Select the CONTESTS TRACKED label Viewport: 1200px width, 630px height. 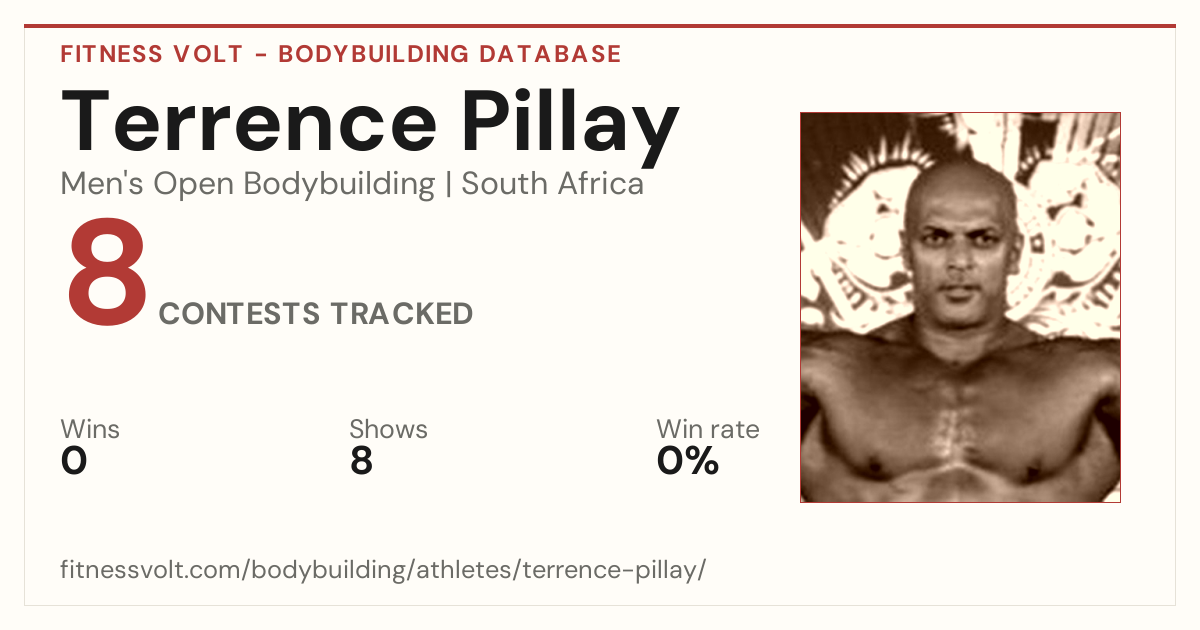coord(316,314)
